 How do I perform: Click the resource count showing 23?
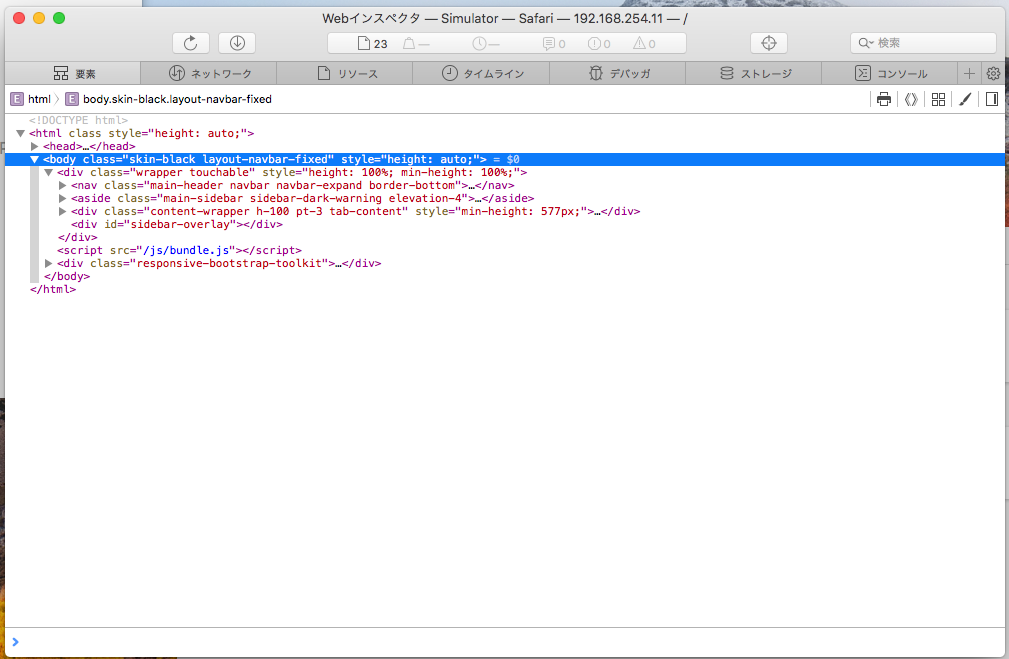click(x=373, y=43)
